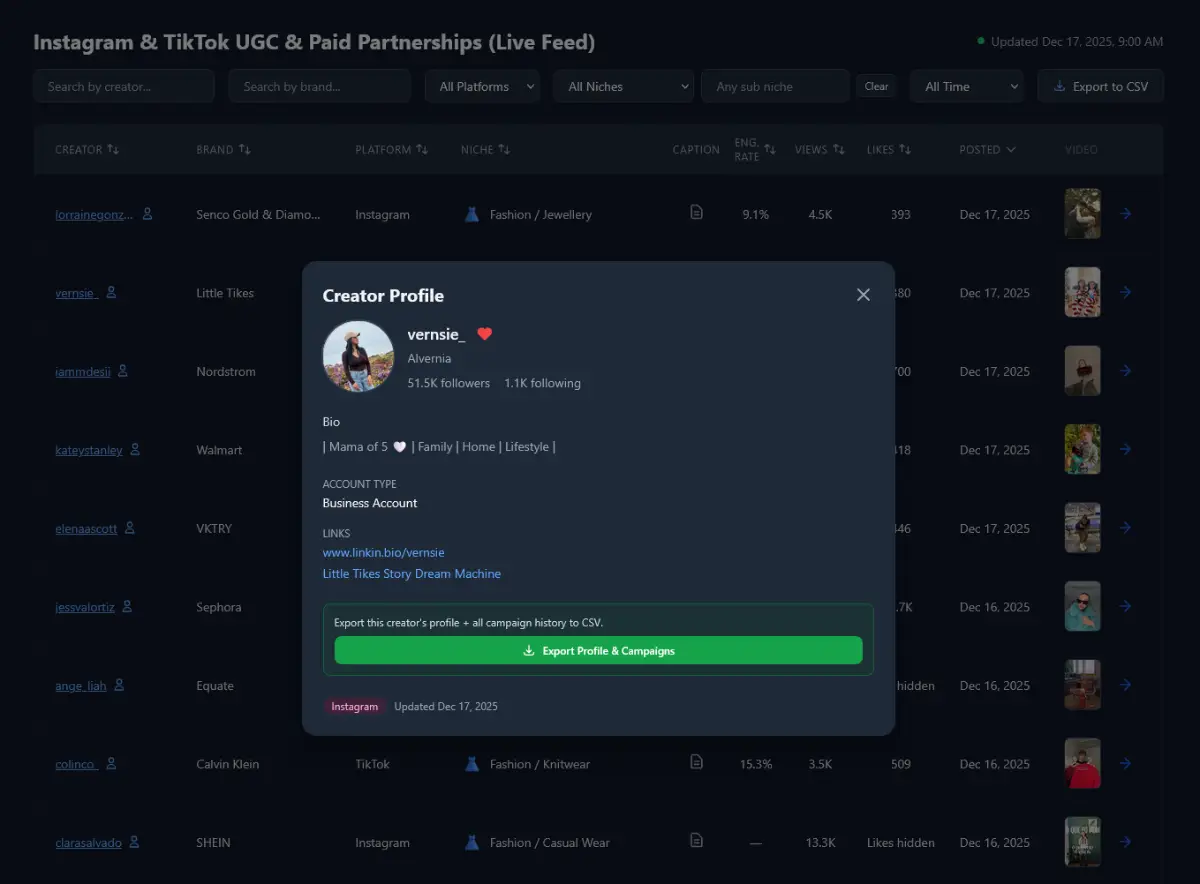Close the Creator Profile modal
This screenshot has width=1200, height=884.
863,295
